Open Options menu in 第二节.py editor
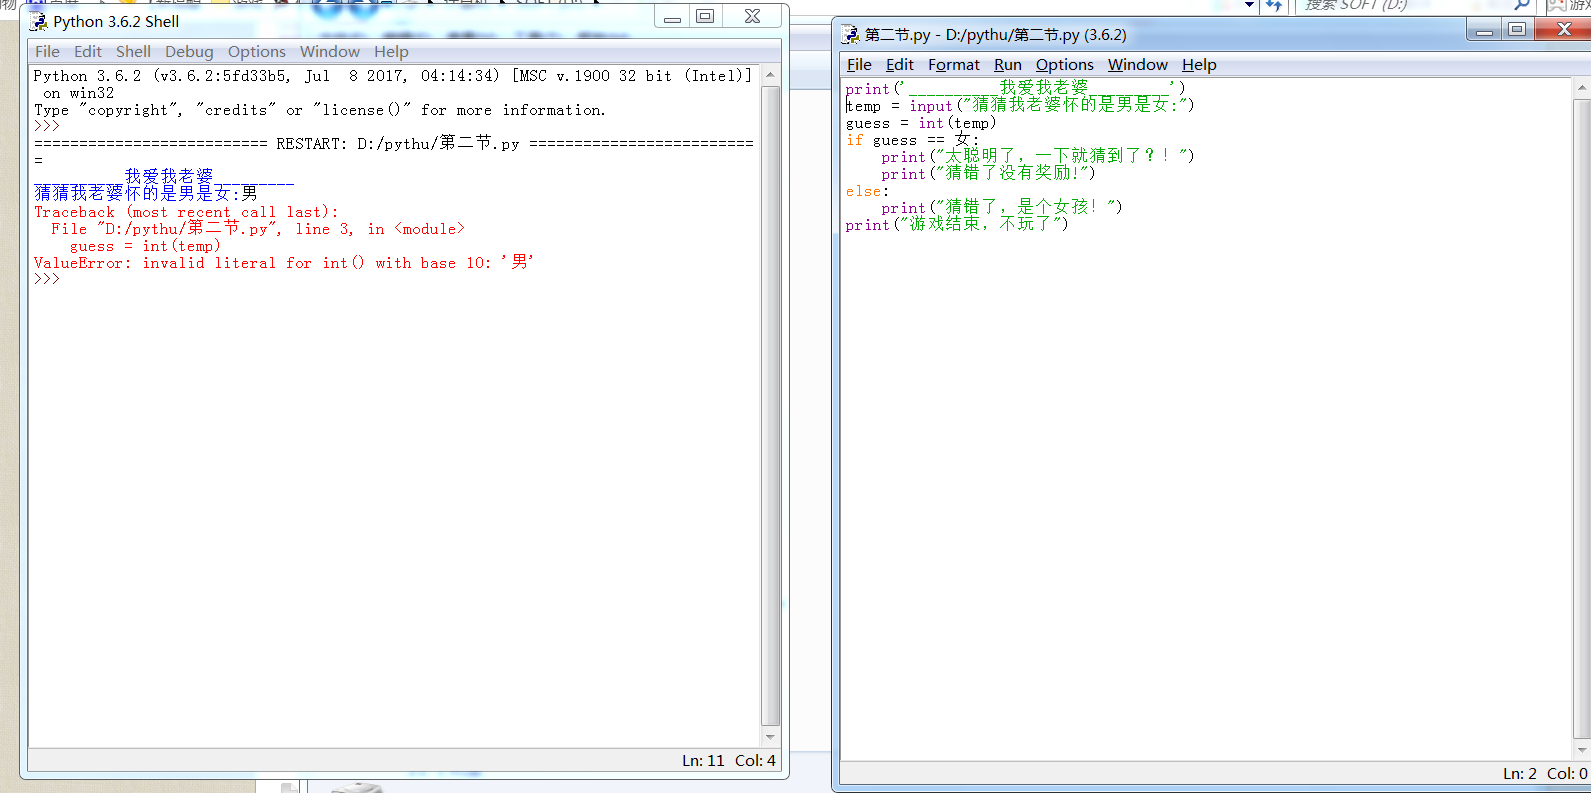The height and width of the screenshot is (793, 1591). 1065,65
